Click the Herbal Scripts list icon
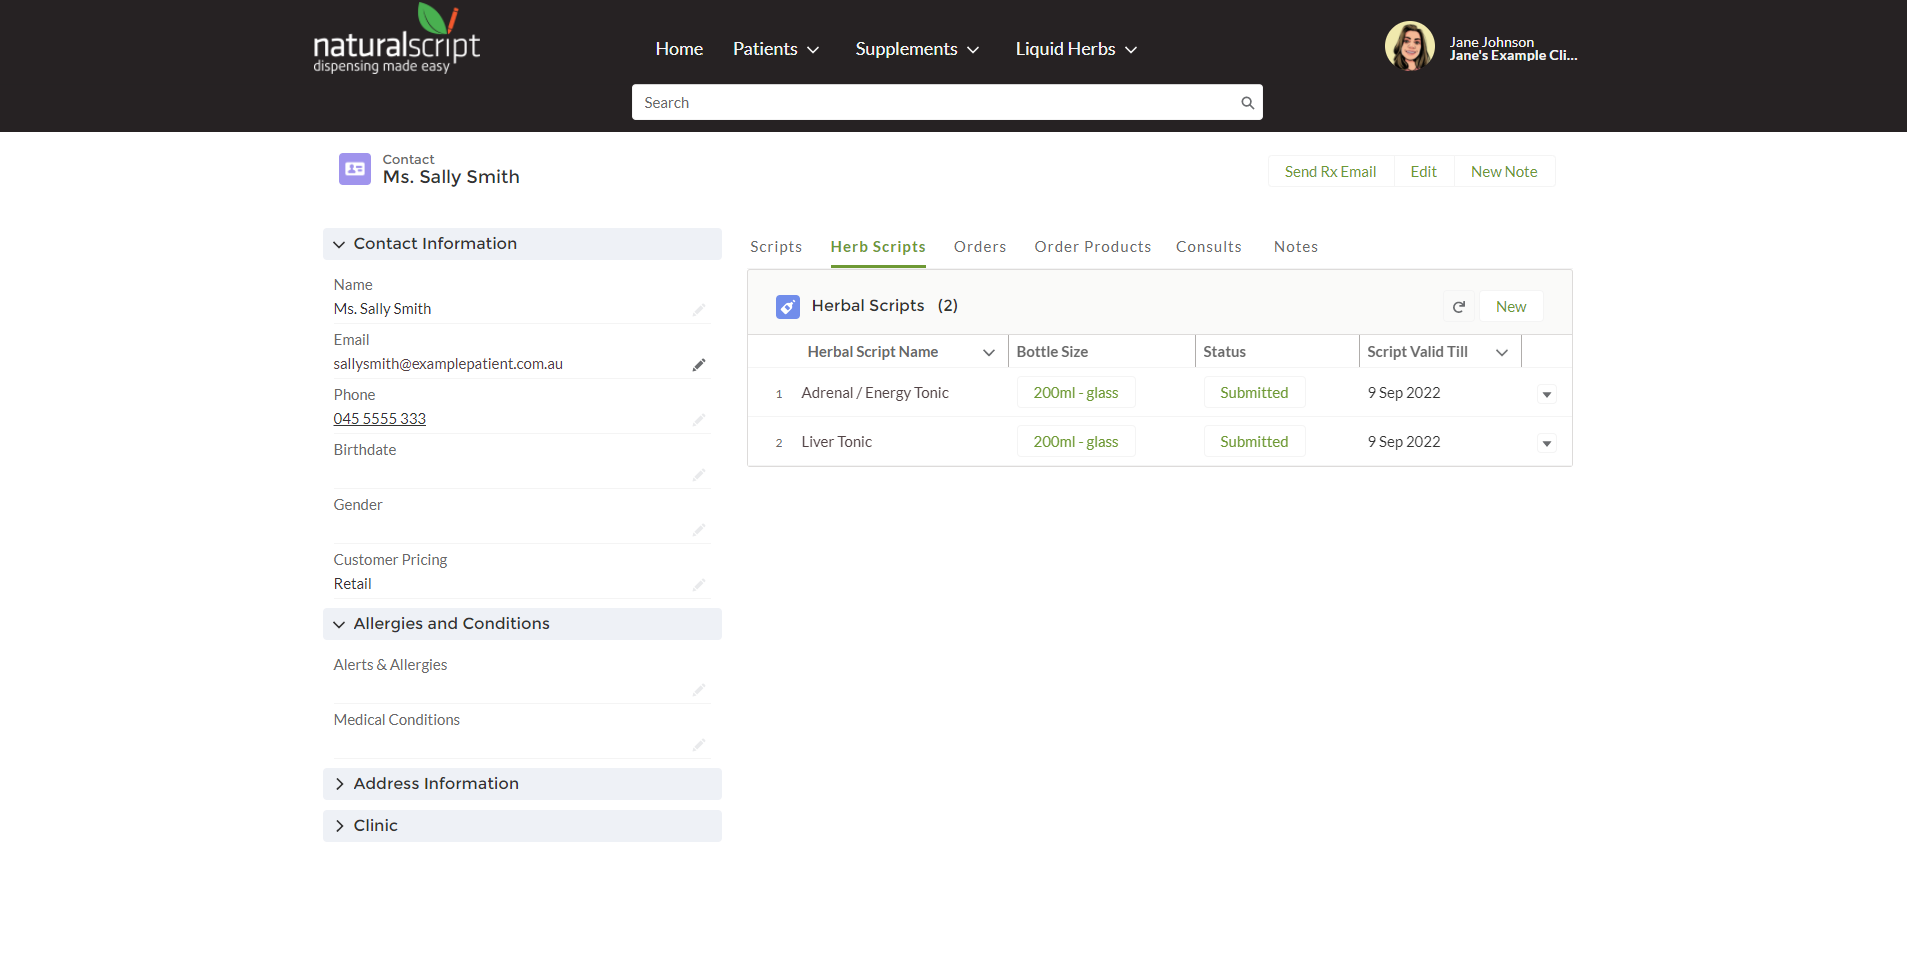Viewport: 1907px width, 960px height. (788, 307)
